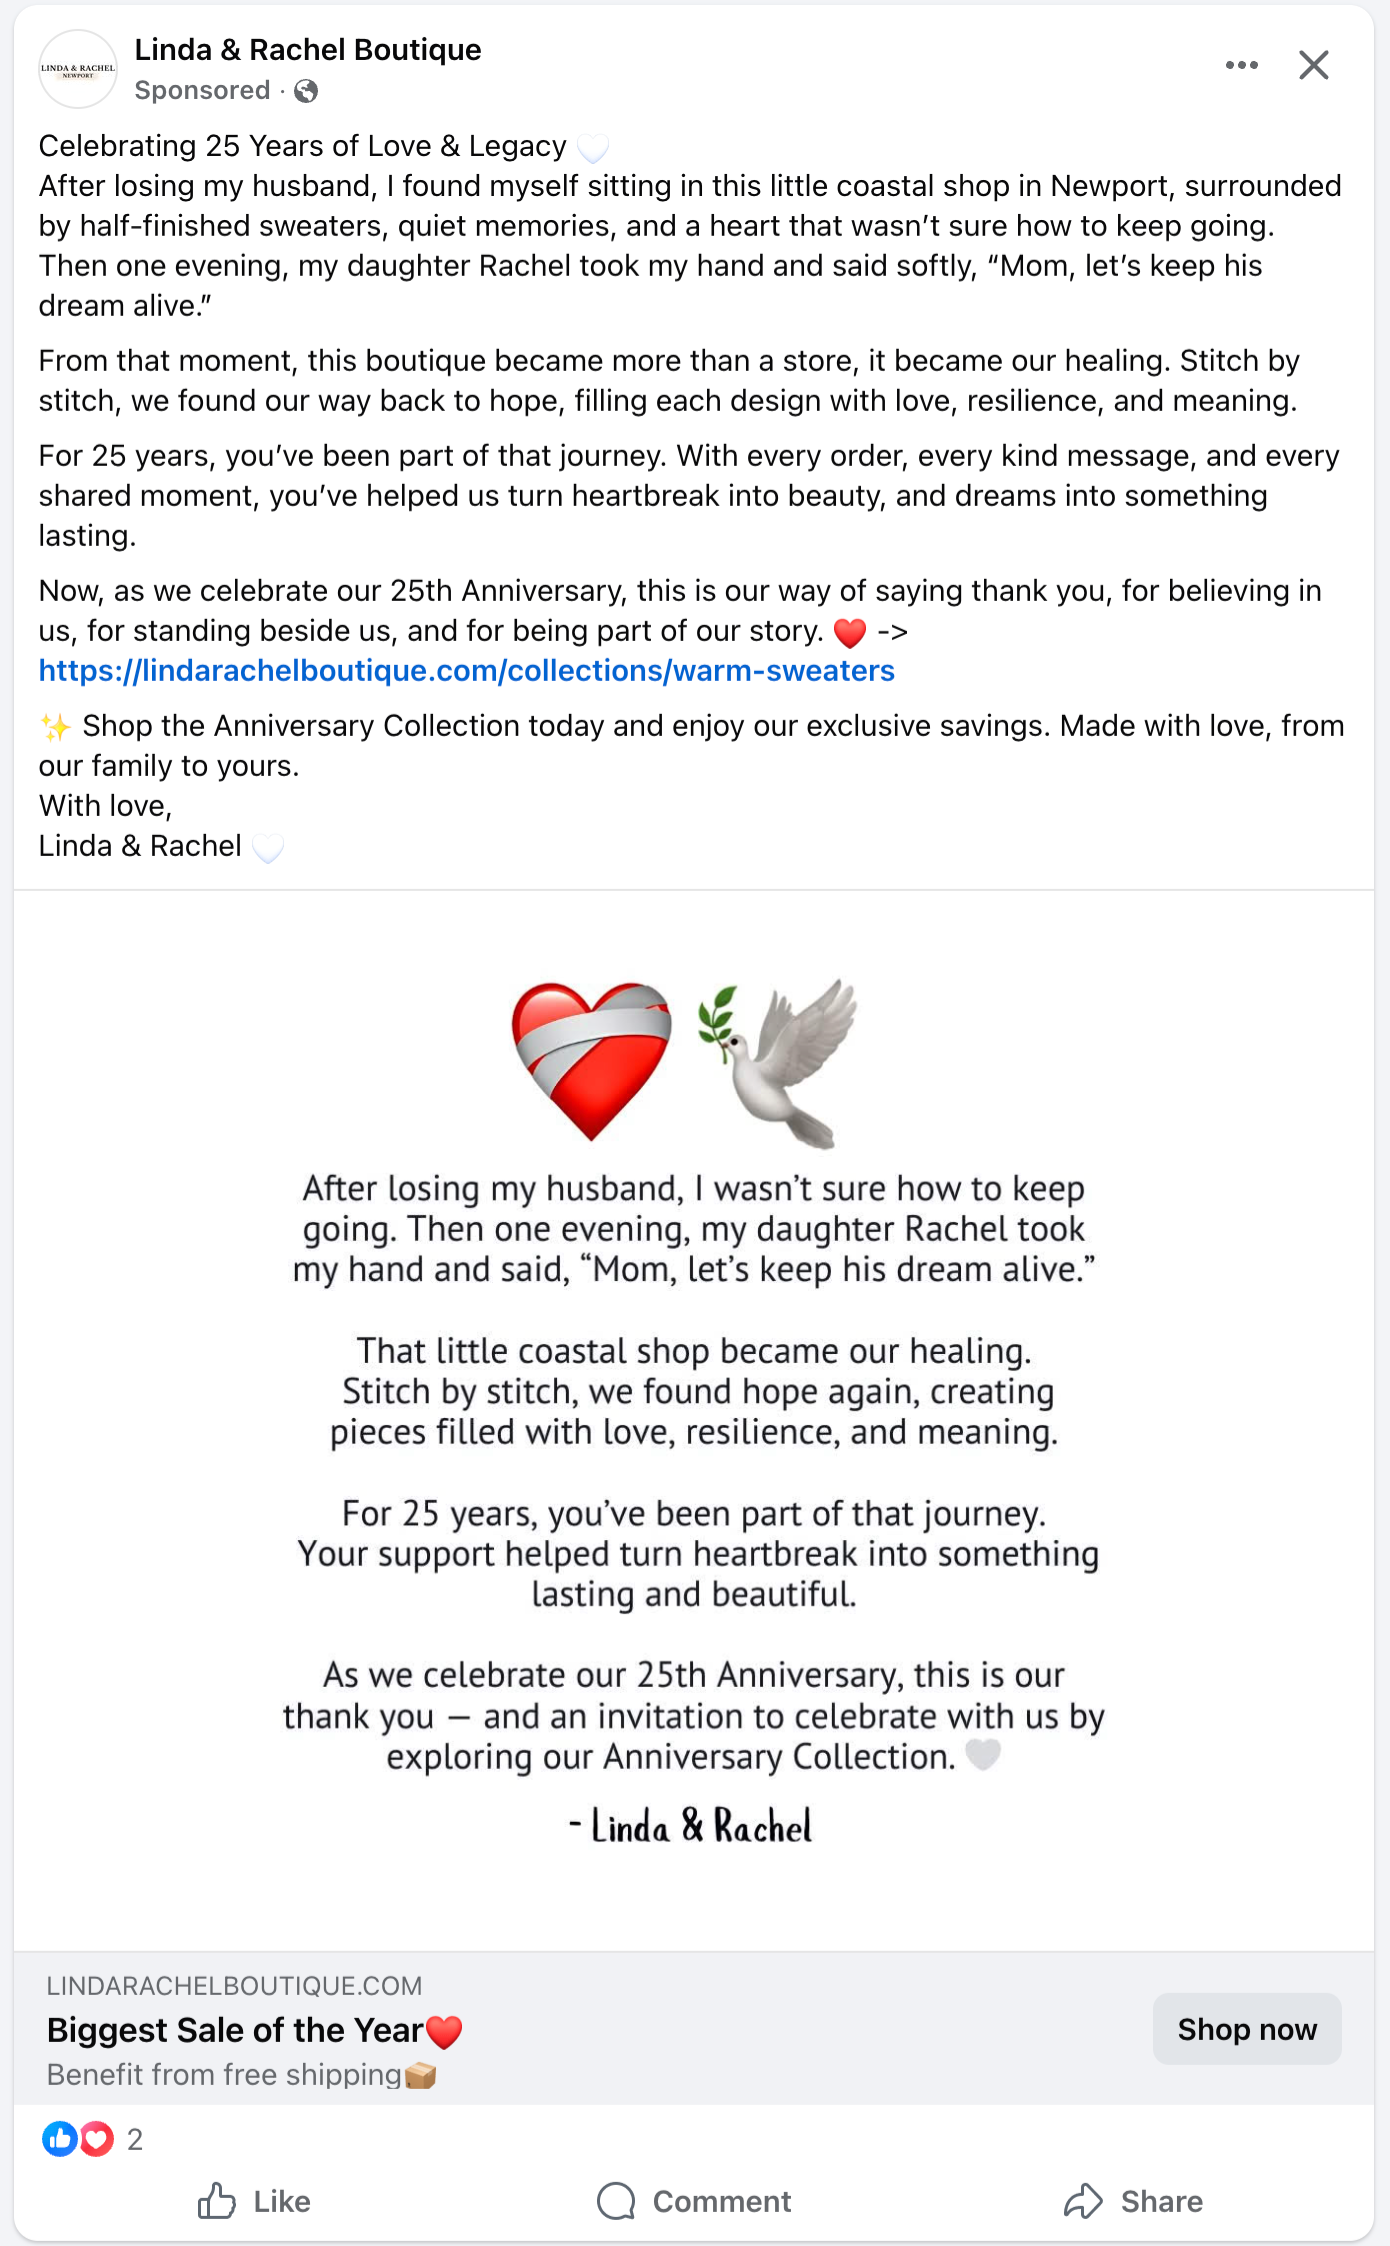The height and width of the screenshot is (2246, 1390).
Task: Click the Linda & Rachel Boutique profile logo
Action: tap(78, 69)
